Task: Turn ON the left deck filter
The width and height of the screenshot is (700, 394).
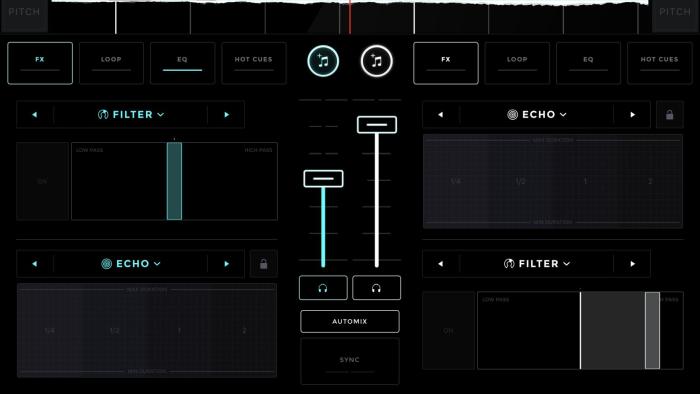Action: click(42, 181)
